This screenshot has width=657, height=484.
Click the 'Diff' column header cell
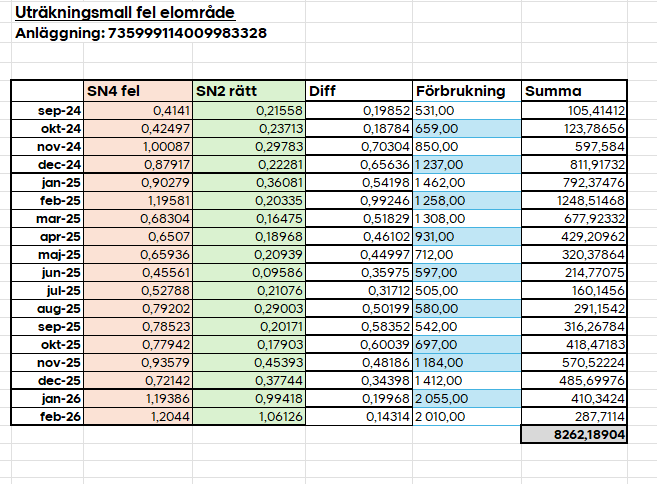359,91
